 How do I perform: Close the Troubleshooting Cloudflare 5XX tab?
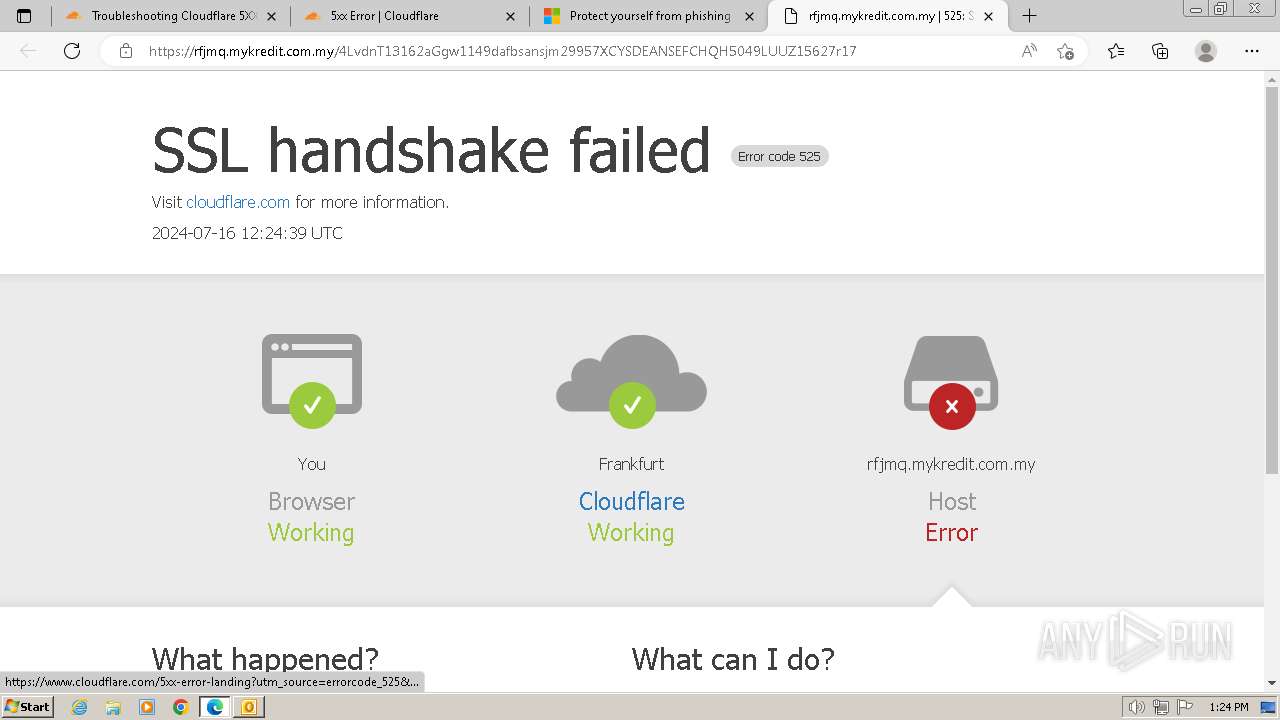coord(271,16)
